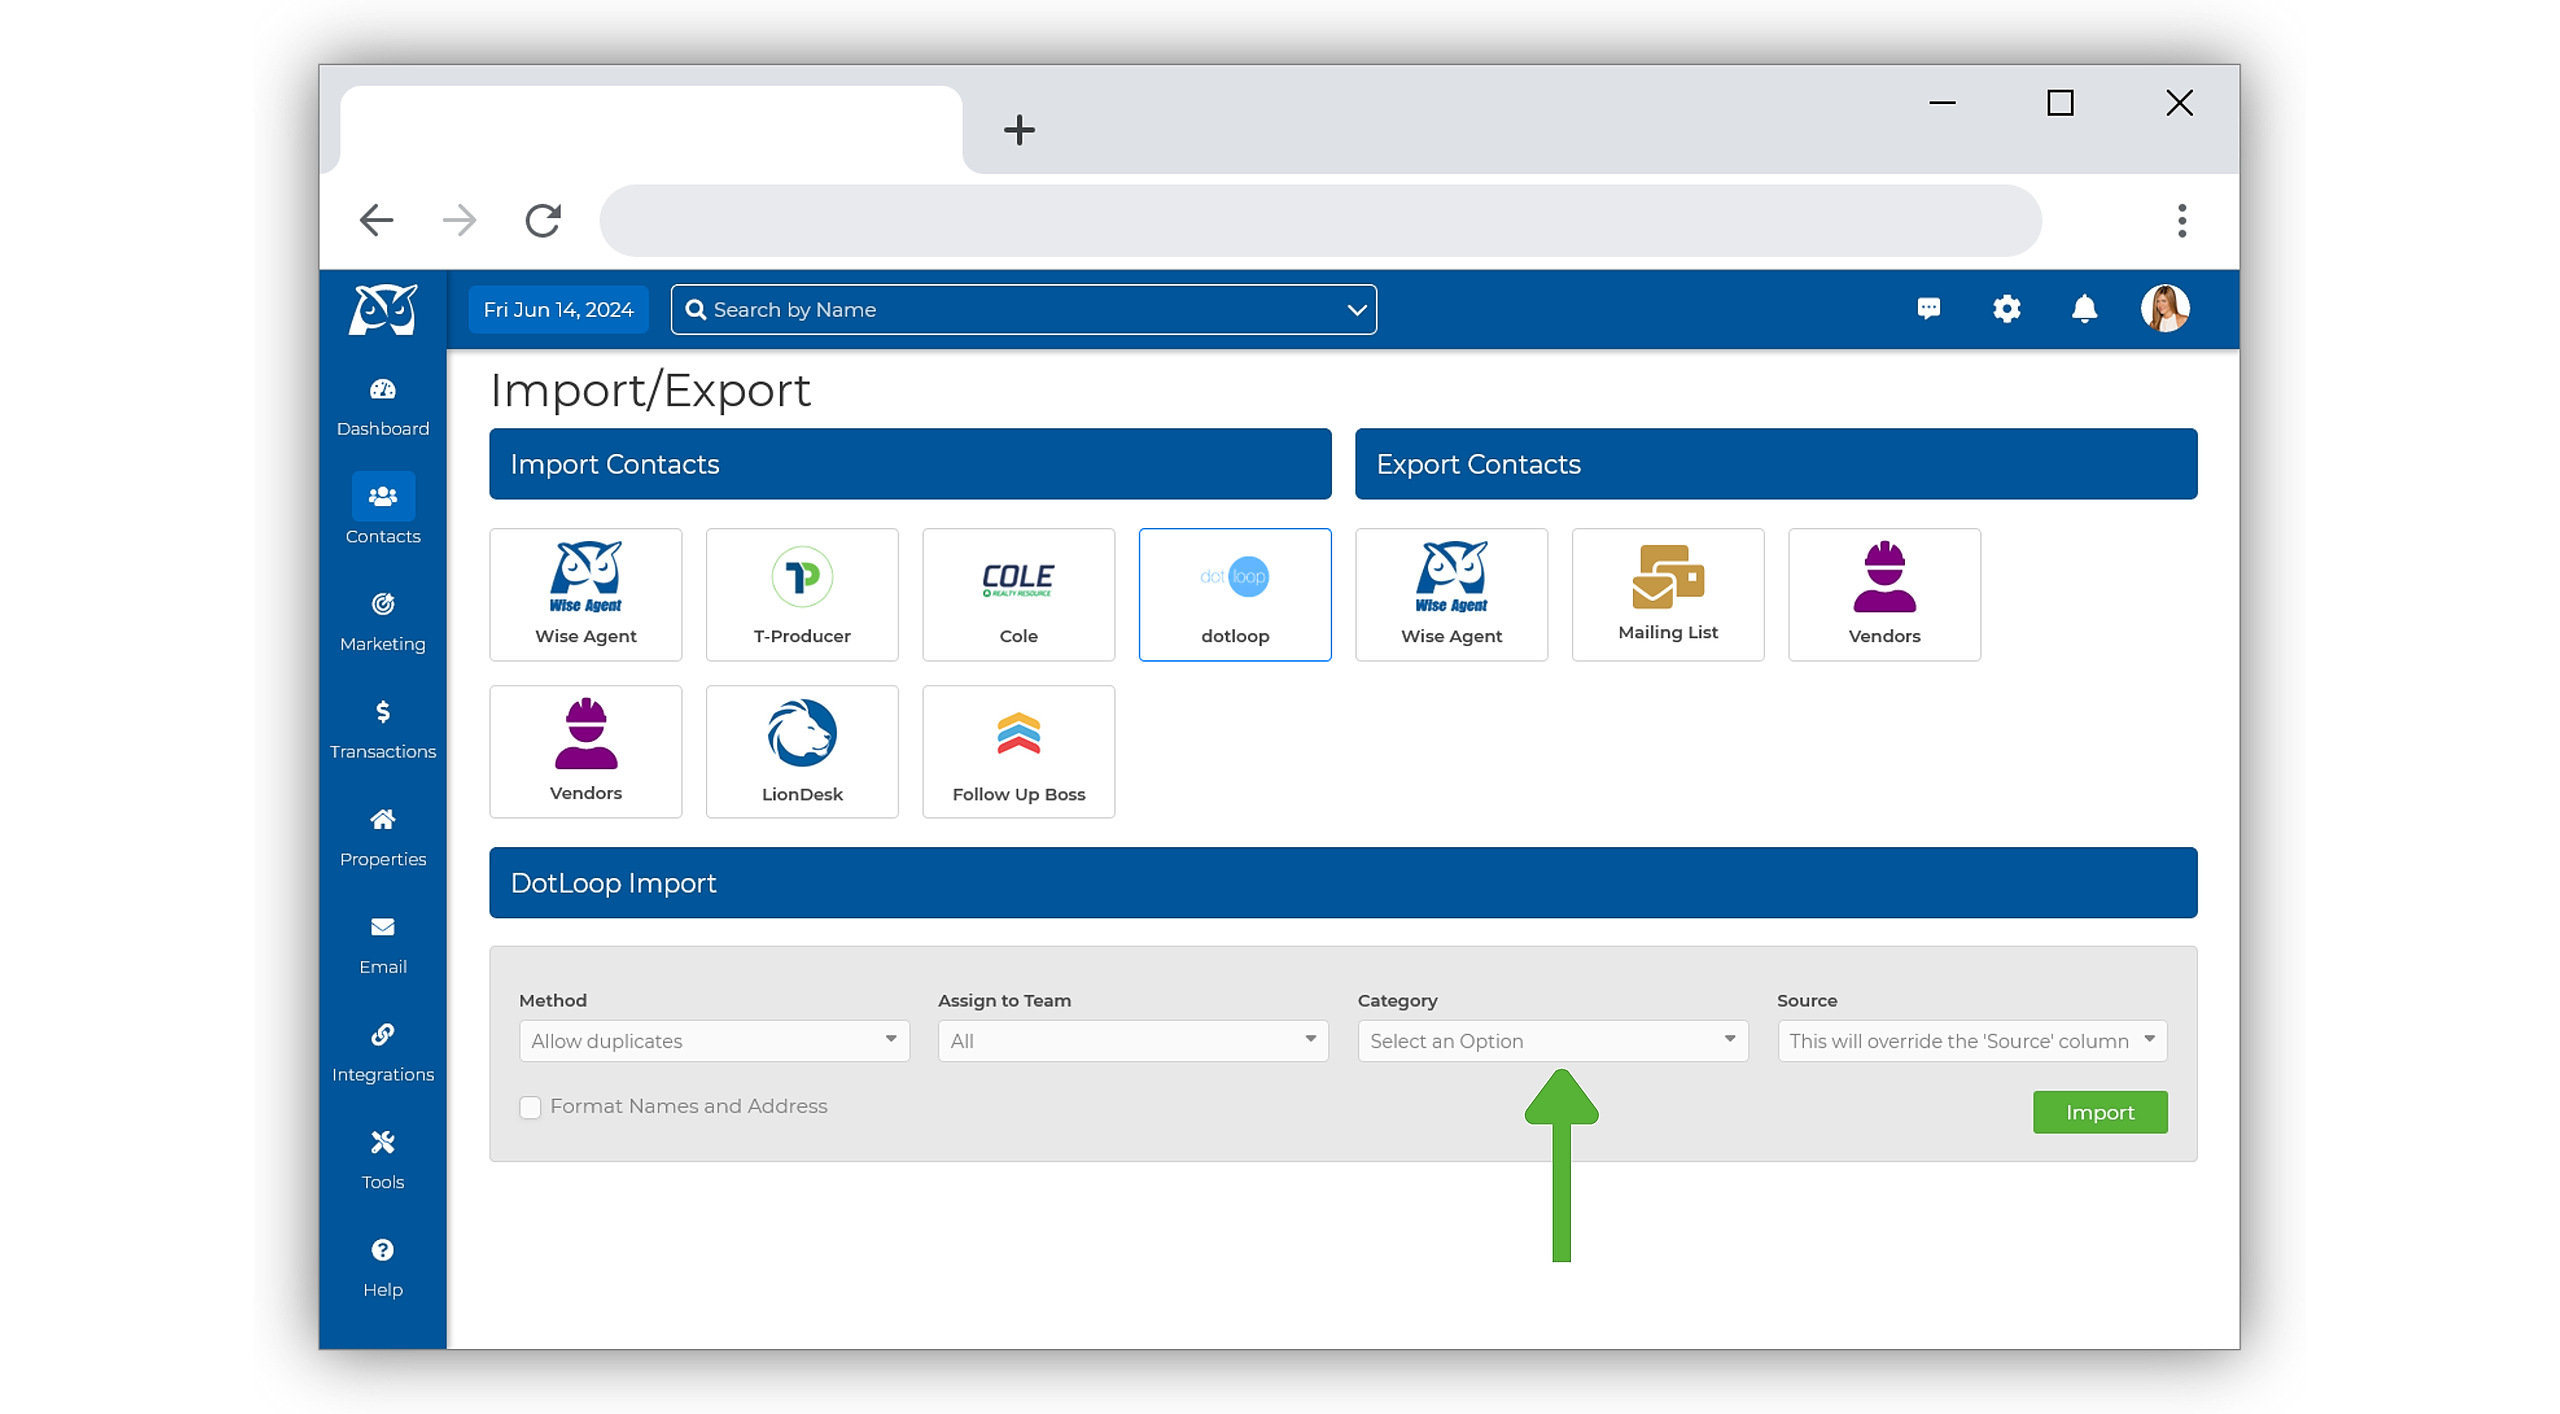Click the Fri Jun 14, 2024 date button
Viewport: 2560px width, 1414px height.
pyautogui.click(x=558, y=310)
